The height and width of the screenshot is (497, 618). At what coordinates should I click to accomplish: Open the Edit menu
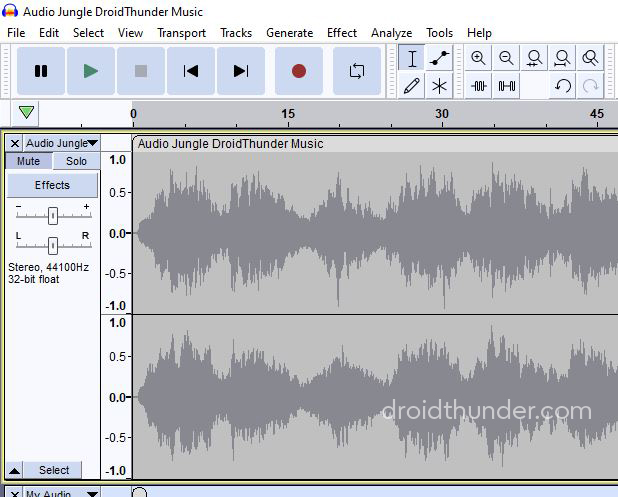[49, 33]
